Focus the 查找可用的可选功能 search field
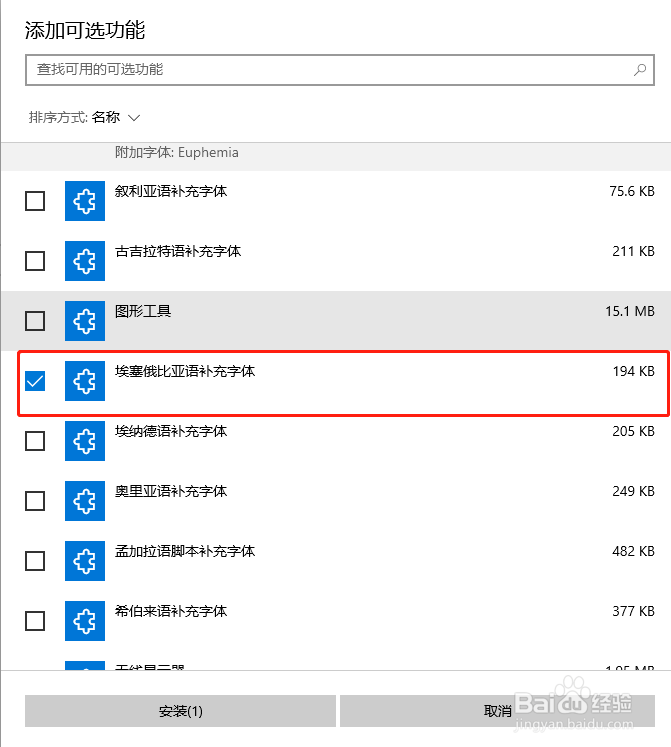Screen dimensions: 671x747 click(340, 70)
